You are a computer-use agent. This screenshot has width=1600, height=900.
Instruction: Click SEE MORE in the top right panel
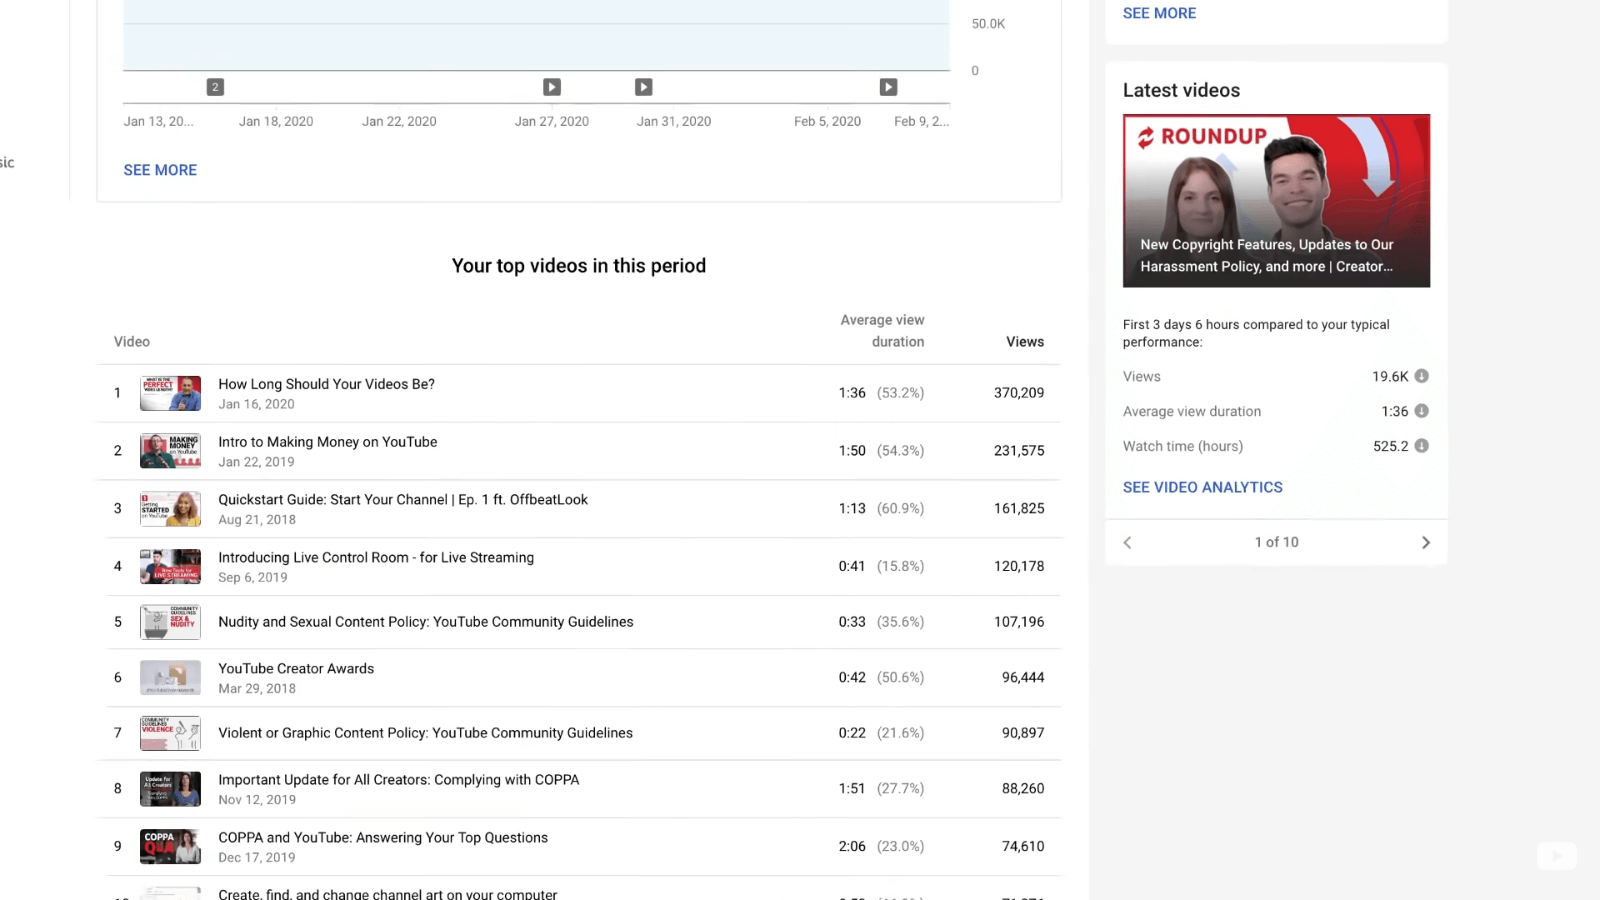coord(1159,13)
